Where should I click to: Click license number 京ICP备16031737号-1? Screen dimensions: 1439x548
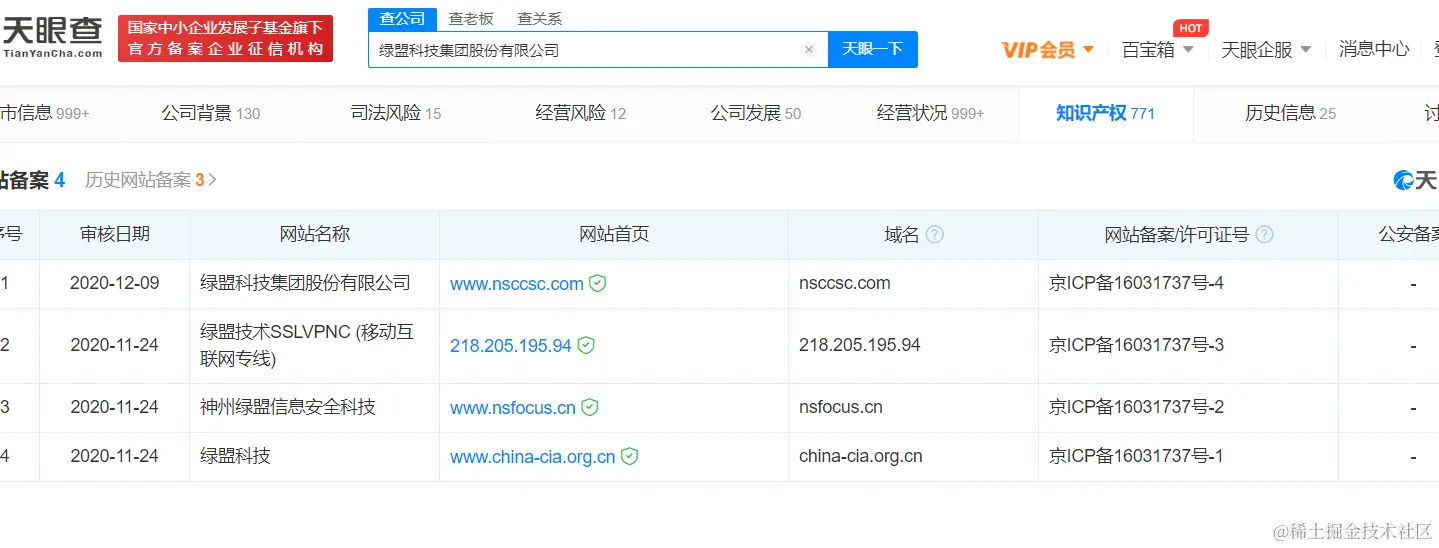point(1136,456)
